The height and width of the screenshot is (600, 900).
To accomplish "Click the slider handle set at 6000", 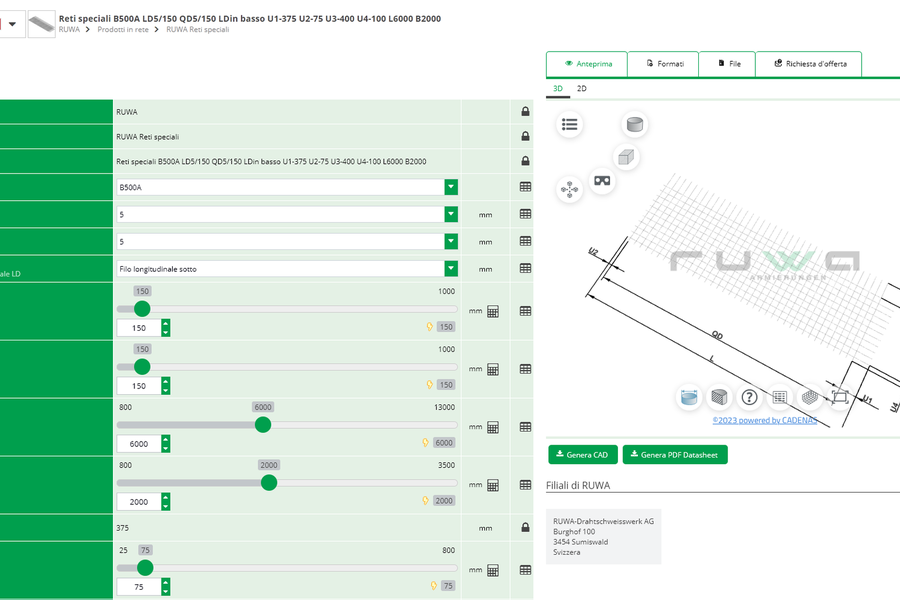I will [263, 425].
